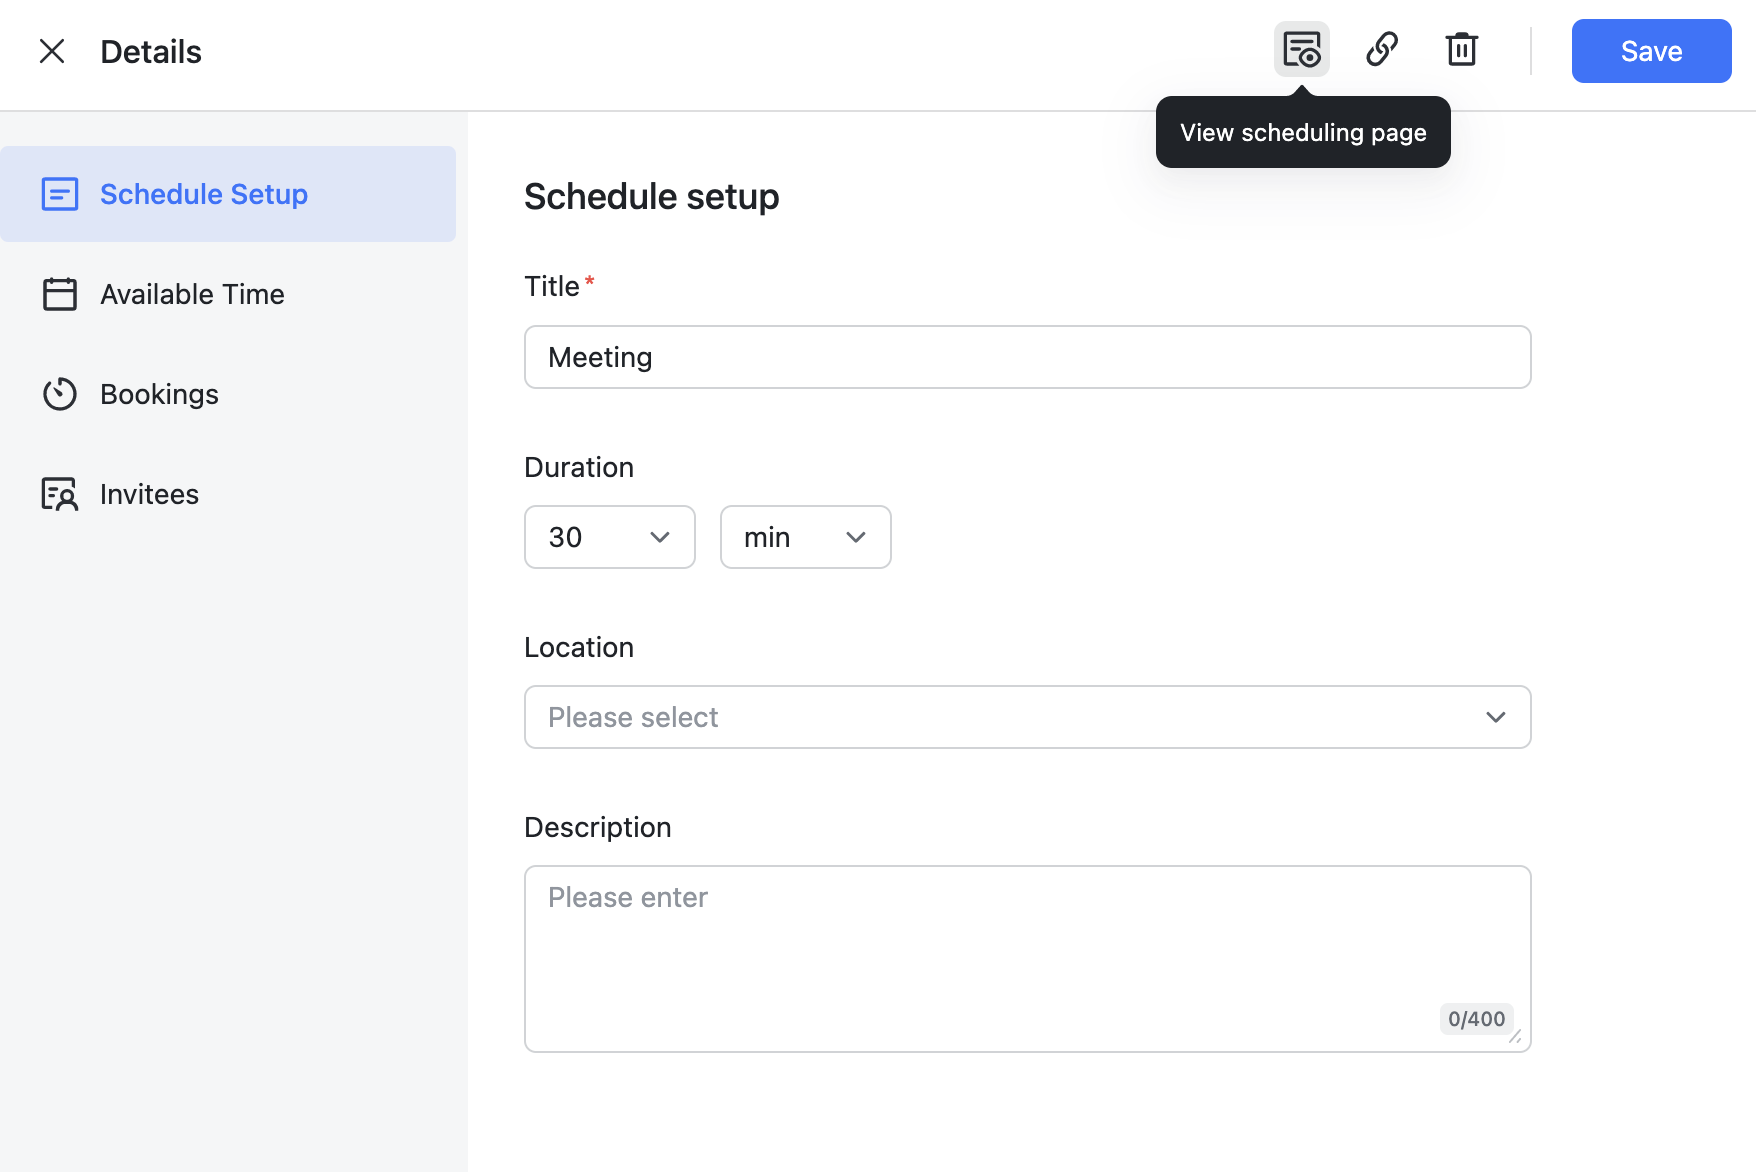Screen dimensions: 1756x1172
Task: Dismiss the View scheduling page tooltip
Action: click(x=1302, y=131)
